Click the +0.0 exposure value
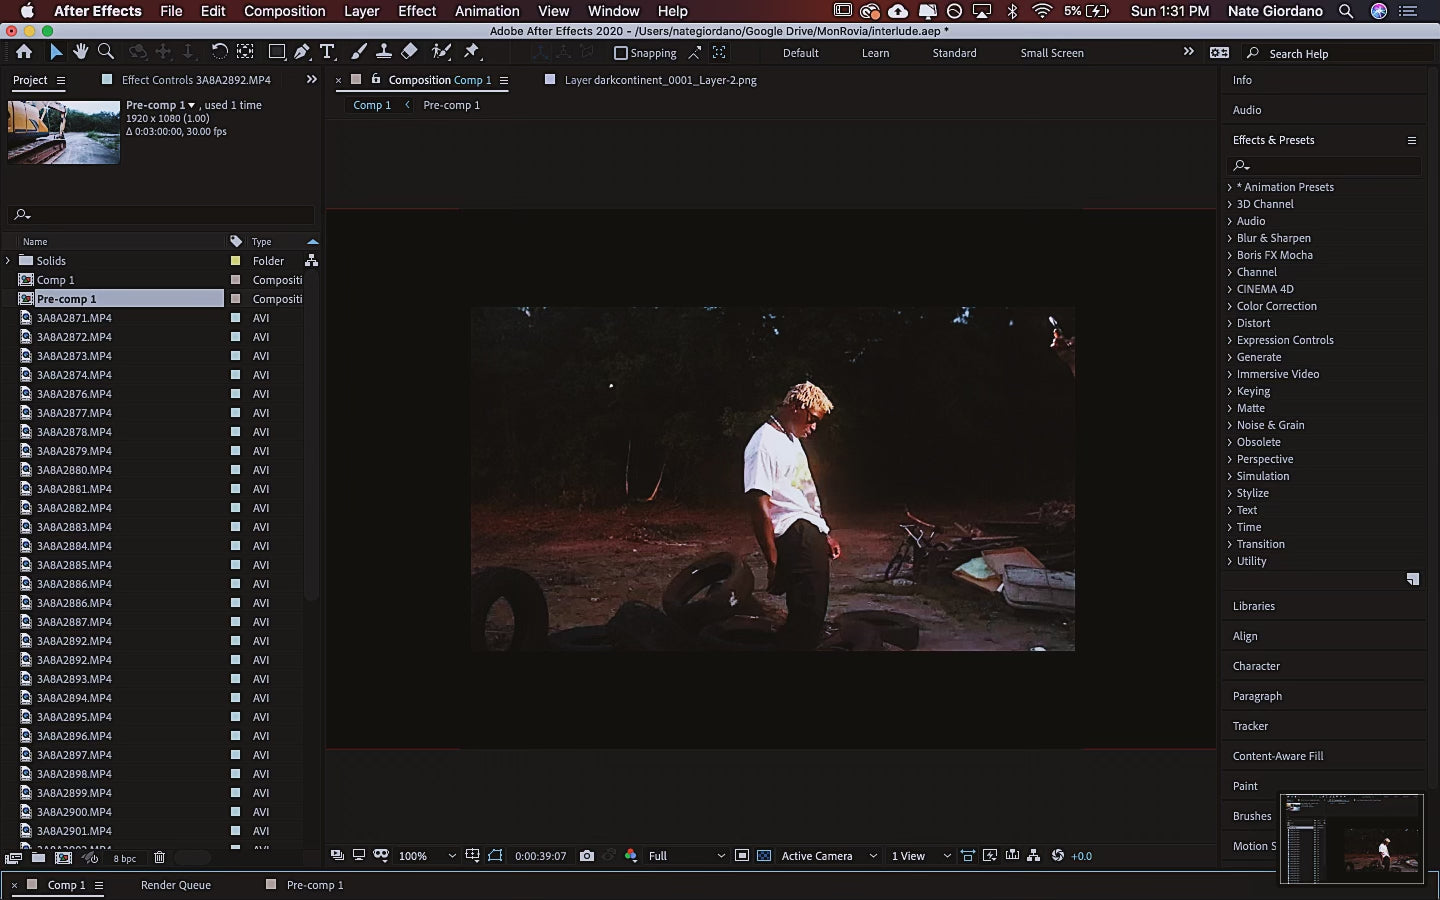Viewport: 1440px width, 900px height. point(1082,856)
